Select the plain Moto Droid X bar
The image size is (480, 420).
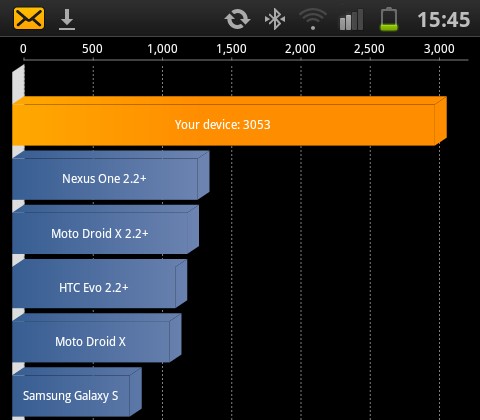(97, 338)
